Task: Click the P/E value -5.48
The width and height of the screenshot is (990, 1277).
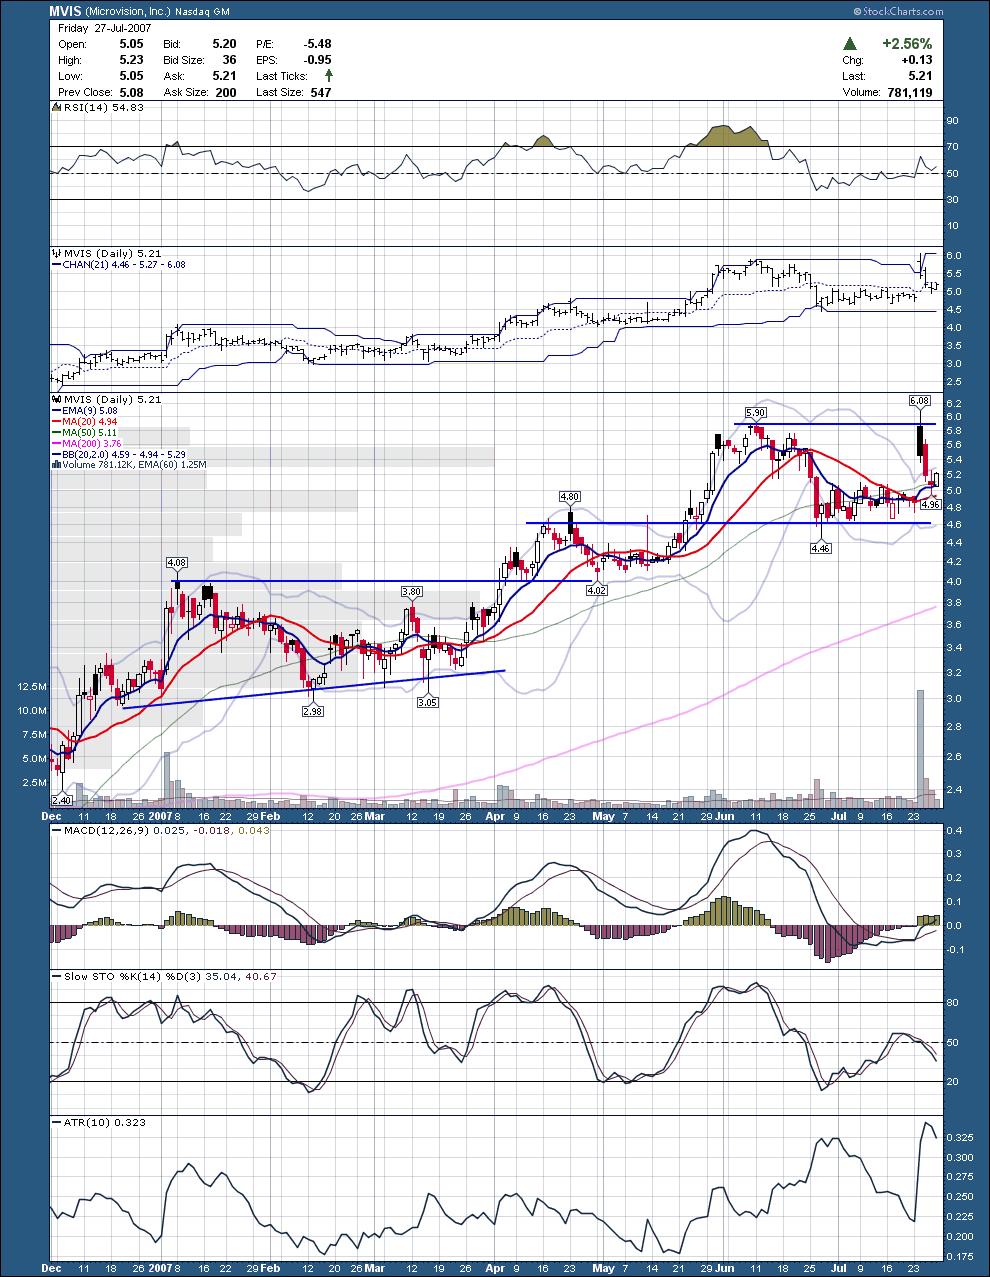Action: (x=317, y=44)
